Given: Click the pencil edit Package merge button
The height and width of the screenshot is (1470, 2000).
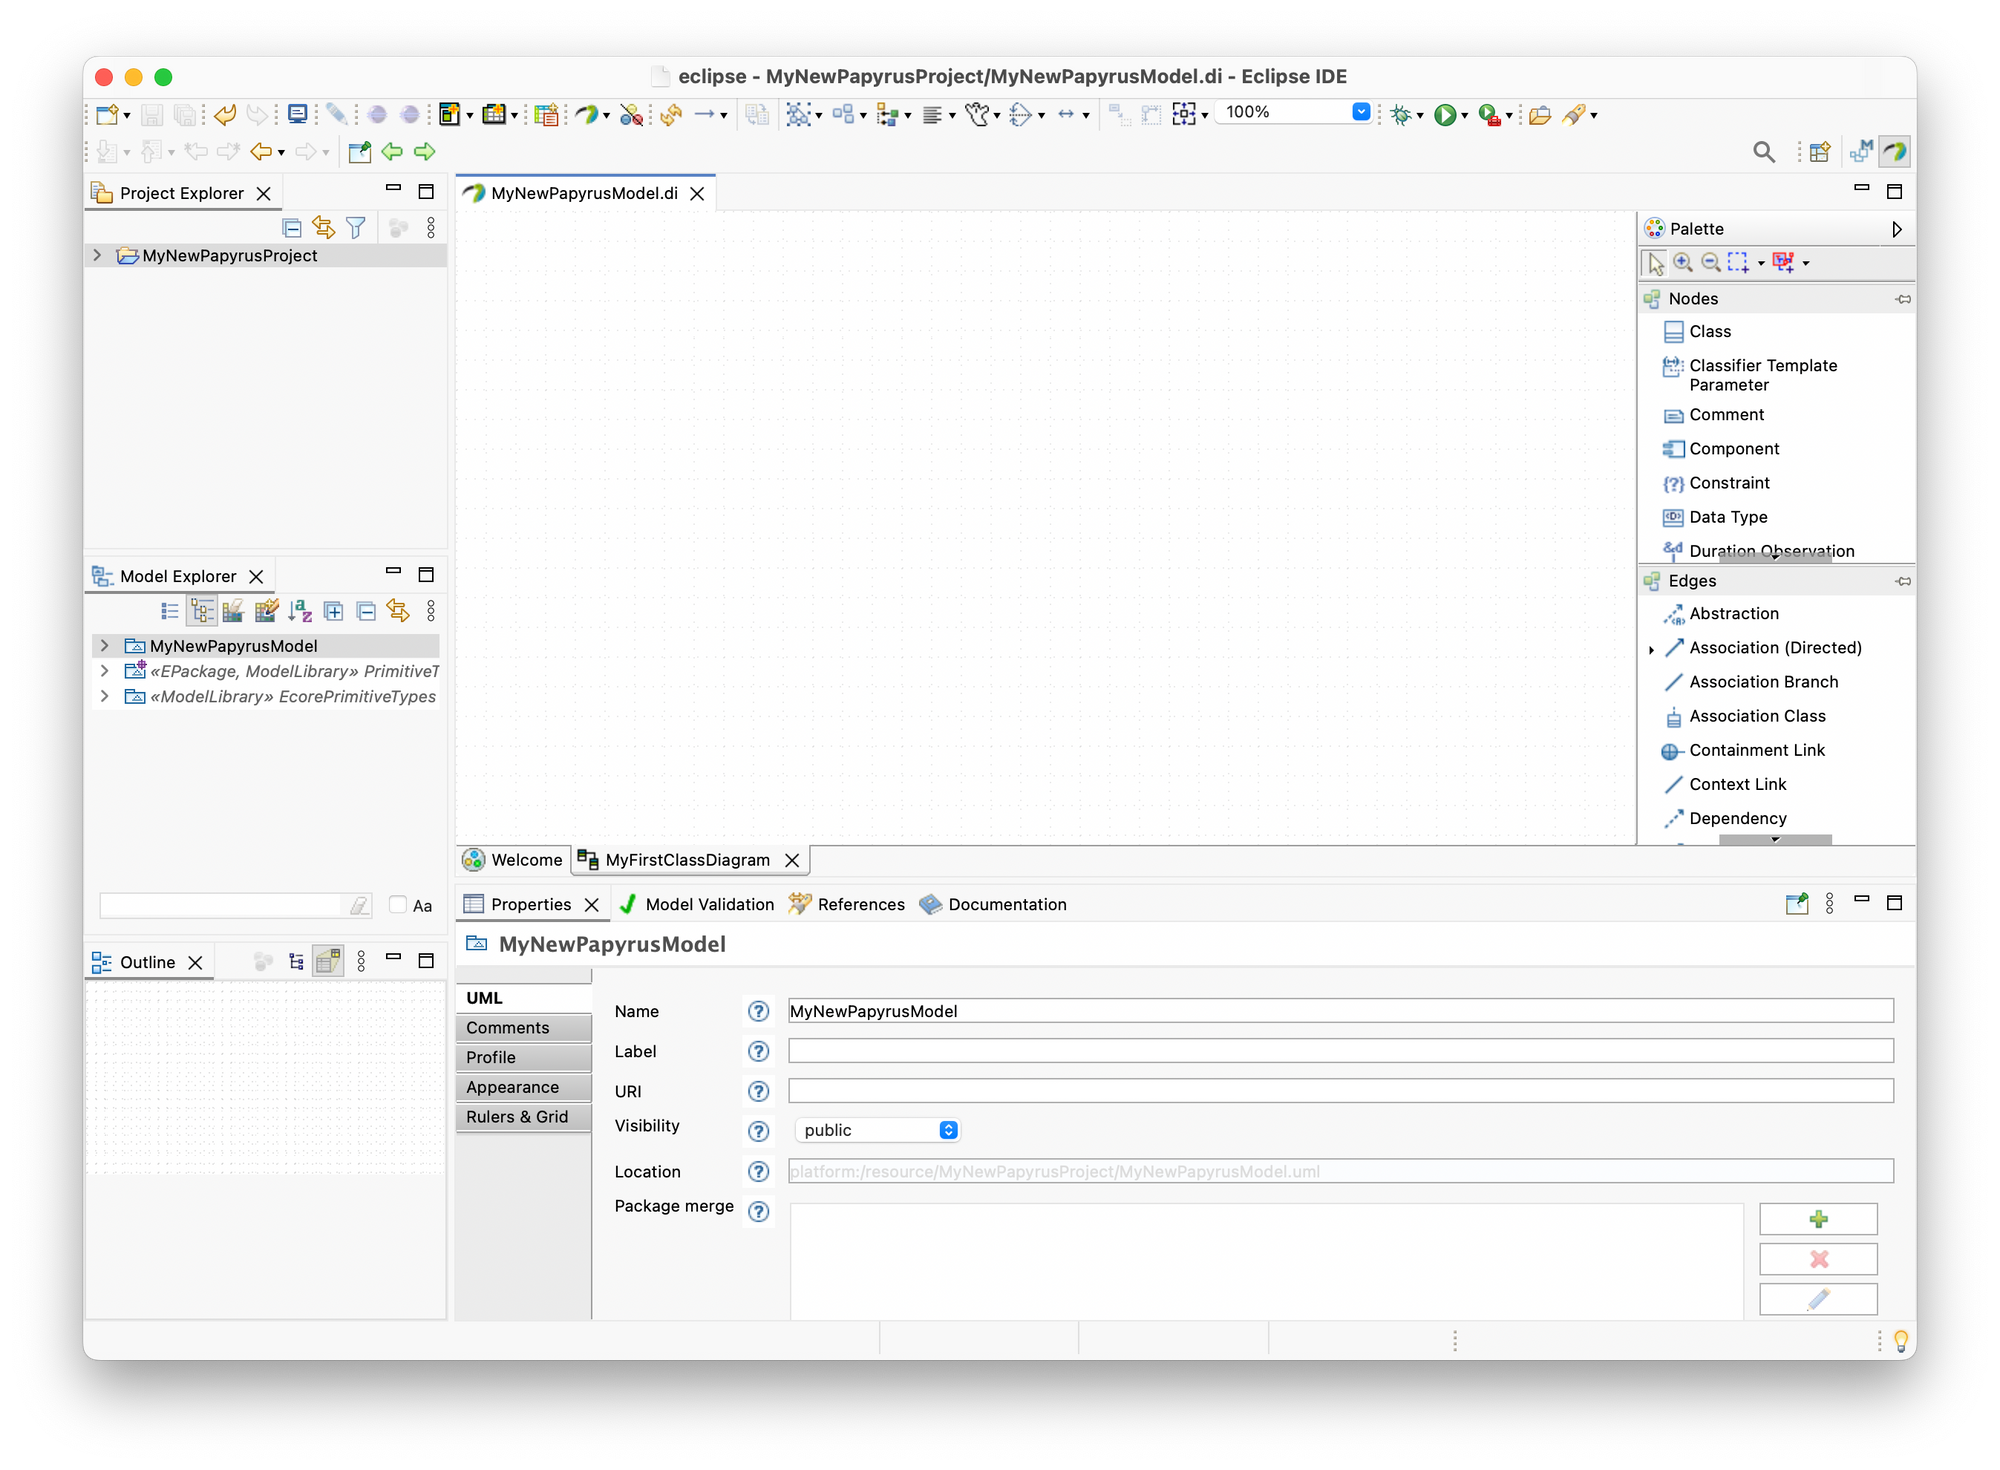Looking at the screenshot, I should tap(1818, 1299).
